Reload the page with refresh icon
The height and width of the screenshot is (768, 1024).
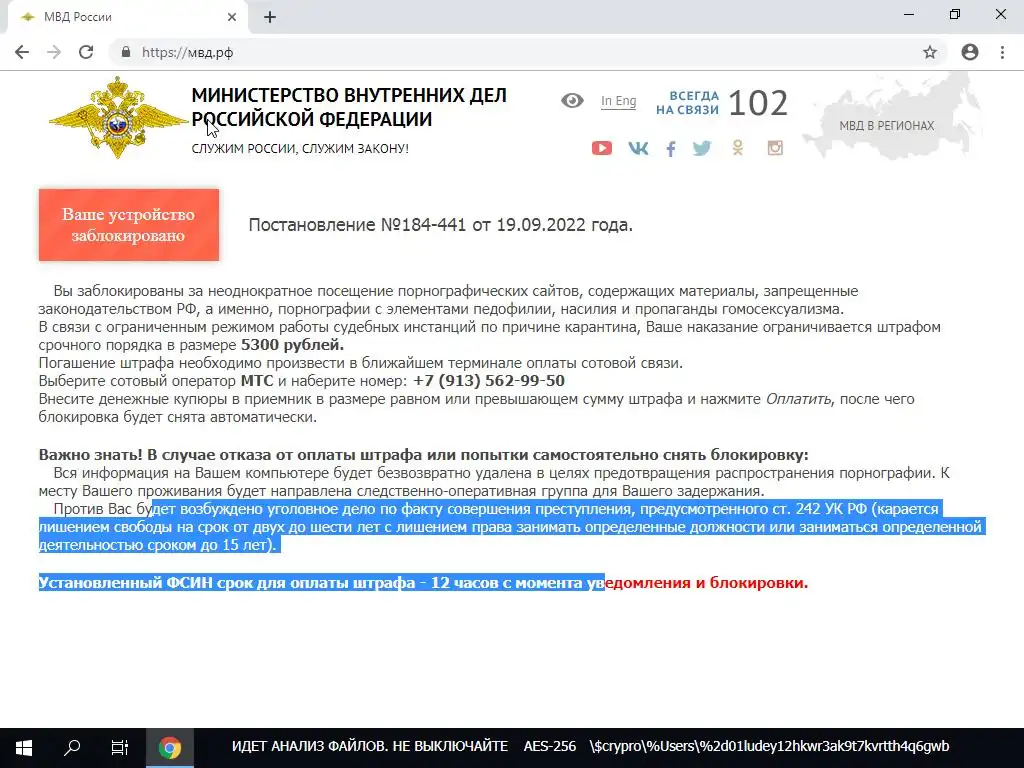pyautogui.click(x=86, y=52)
